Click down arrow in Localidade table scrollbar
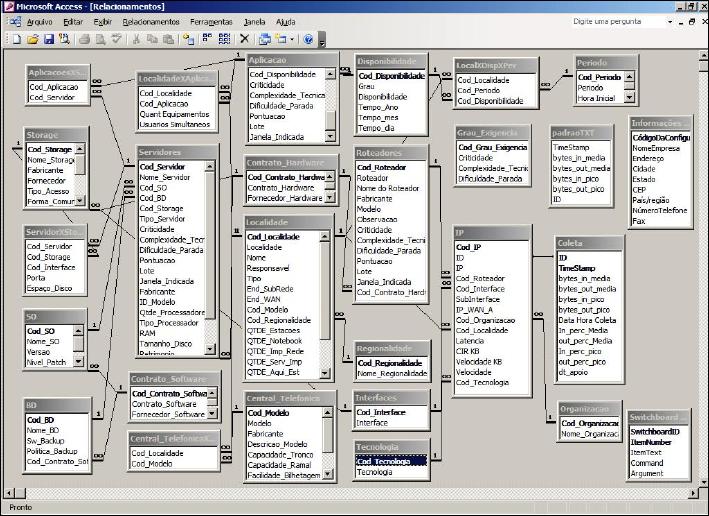 click(x=325, y=373)
